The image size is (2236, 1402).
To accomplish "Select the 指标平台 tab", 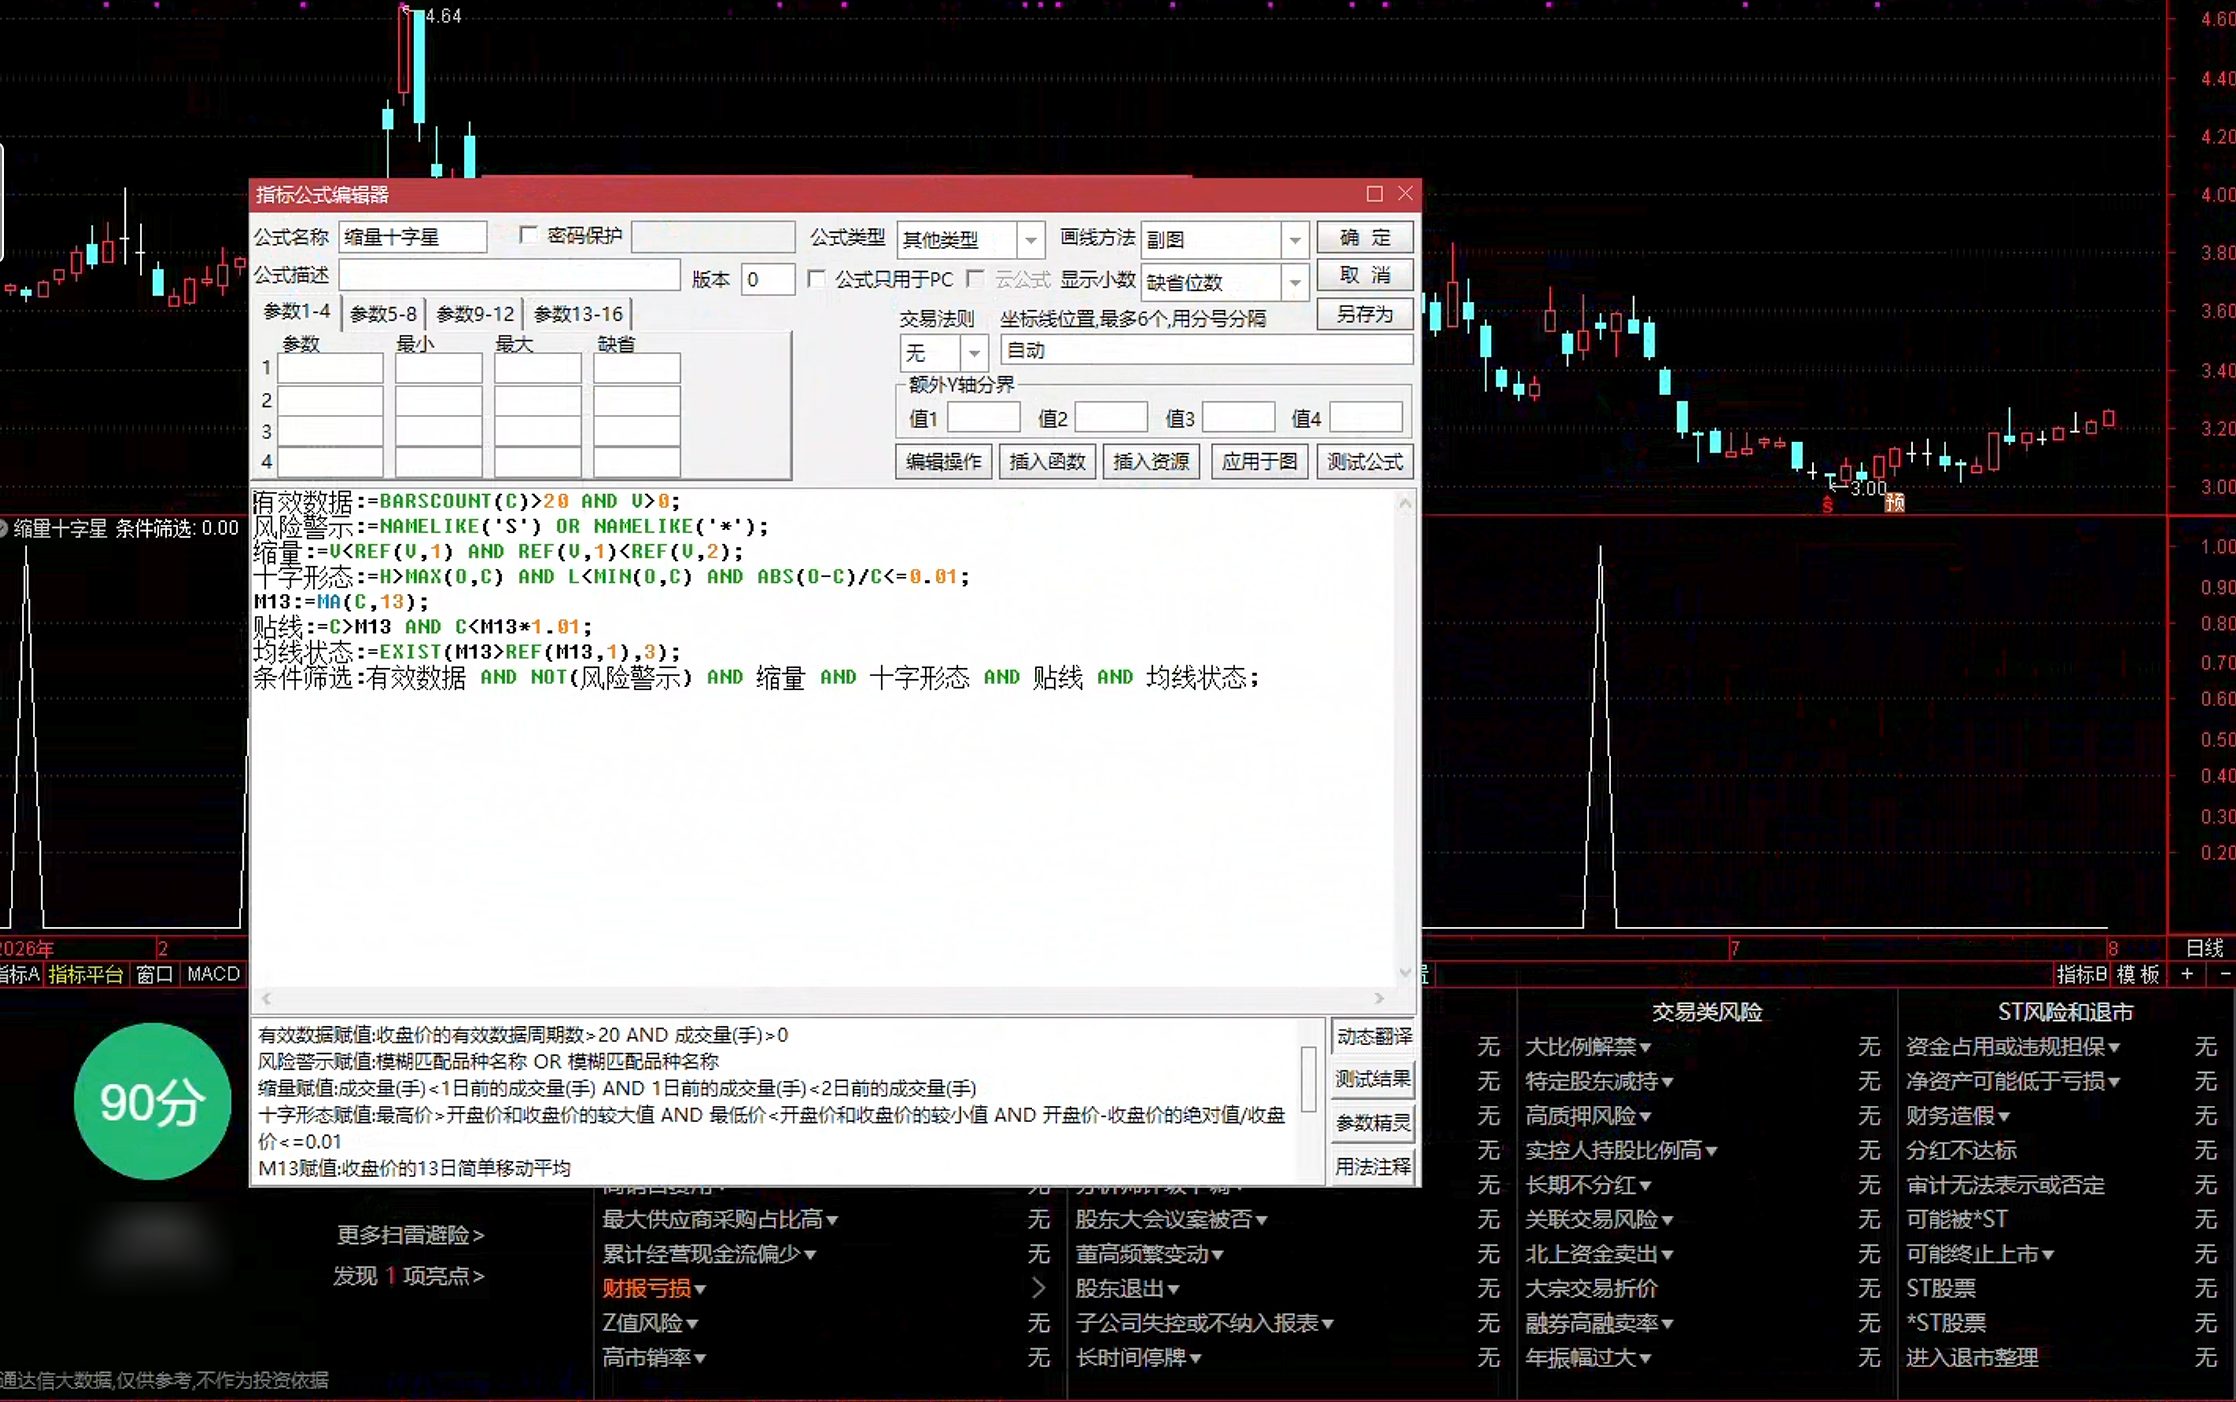I will tap(86, 974).
